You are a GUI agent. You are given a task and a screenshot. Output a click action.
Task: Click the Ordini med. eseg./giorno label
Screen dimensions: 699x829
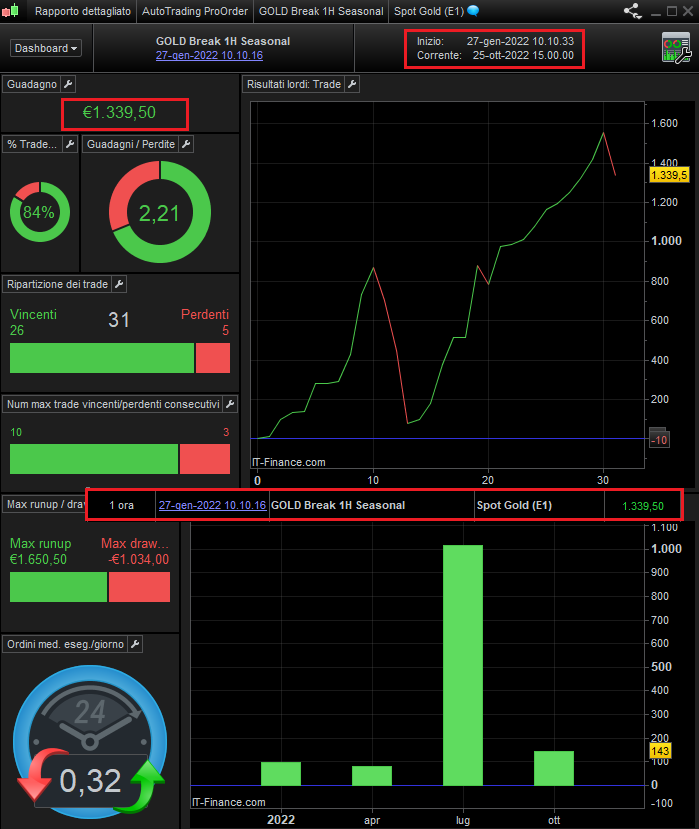65,644
